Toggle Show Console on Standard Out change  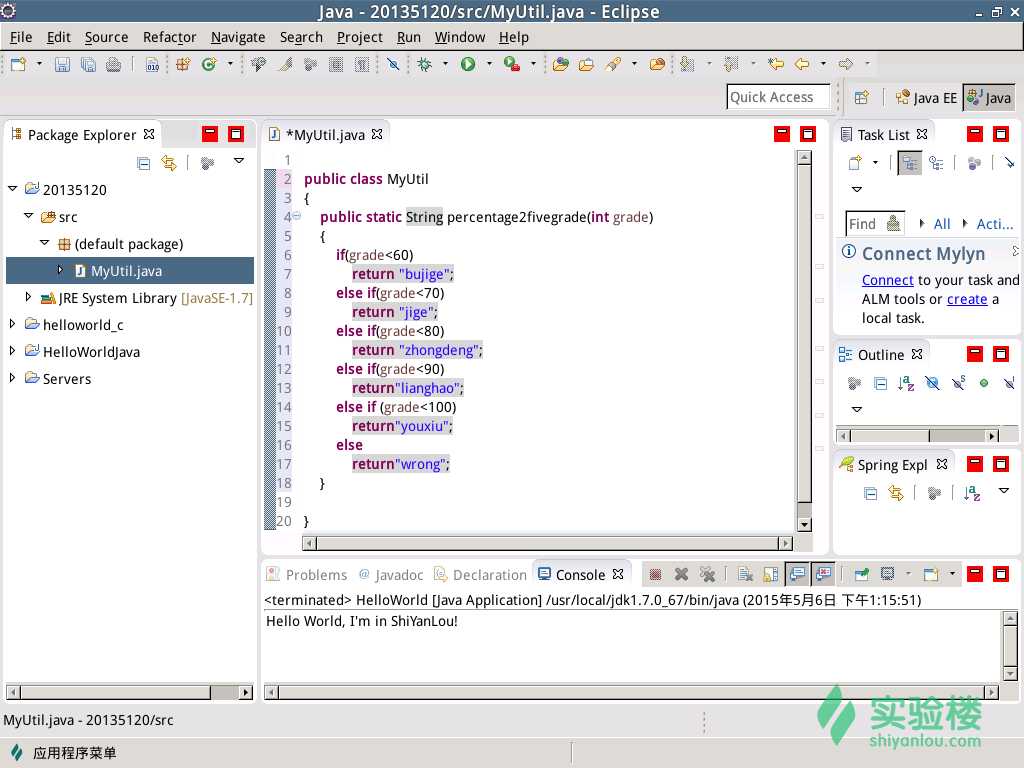[797, 574]
